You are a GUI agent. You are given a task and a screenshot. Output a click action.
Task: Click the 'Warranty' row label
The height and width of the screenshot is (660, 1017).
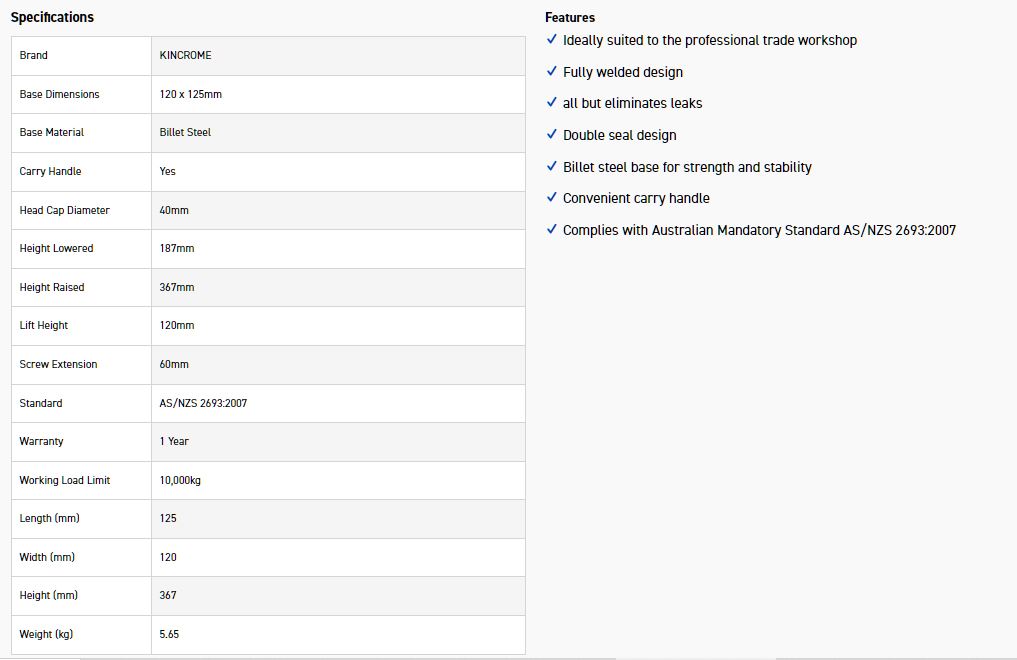click(41, 441)
